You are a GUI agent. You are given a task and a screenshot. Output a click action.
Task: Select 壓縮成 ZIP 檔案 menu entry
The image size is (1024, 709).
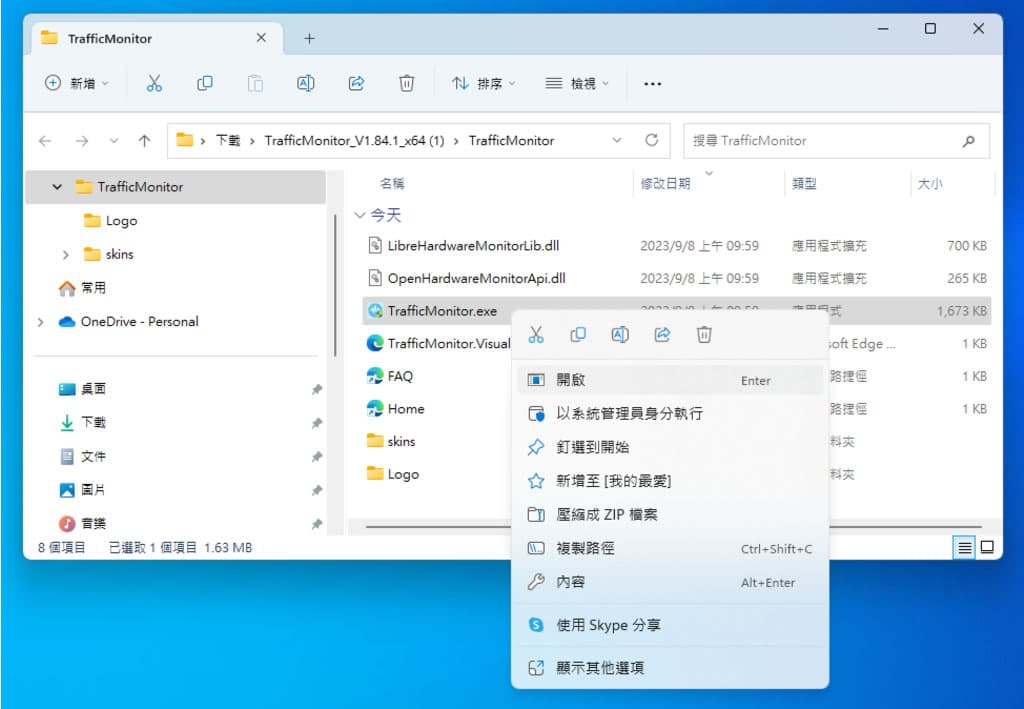click(x=670, y=514)
